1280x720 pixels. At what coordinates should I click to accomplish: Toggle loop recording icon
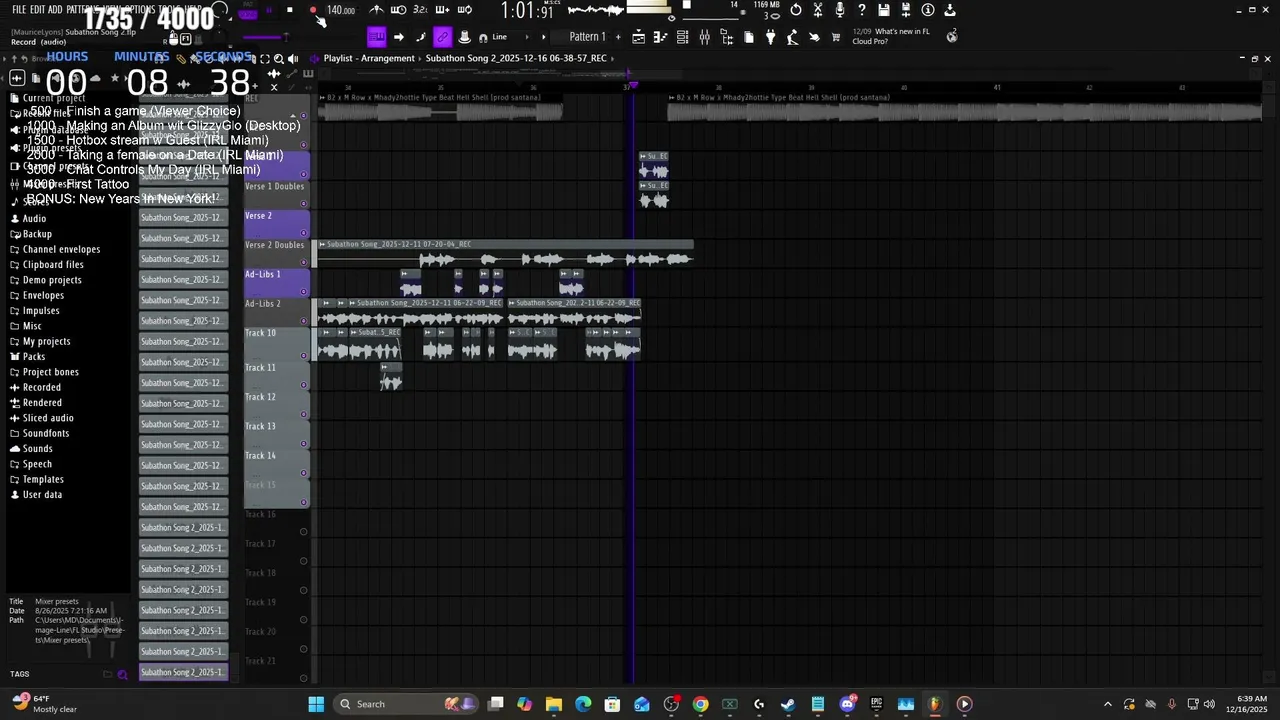464,10
